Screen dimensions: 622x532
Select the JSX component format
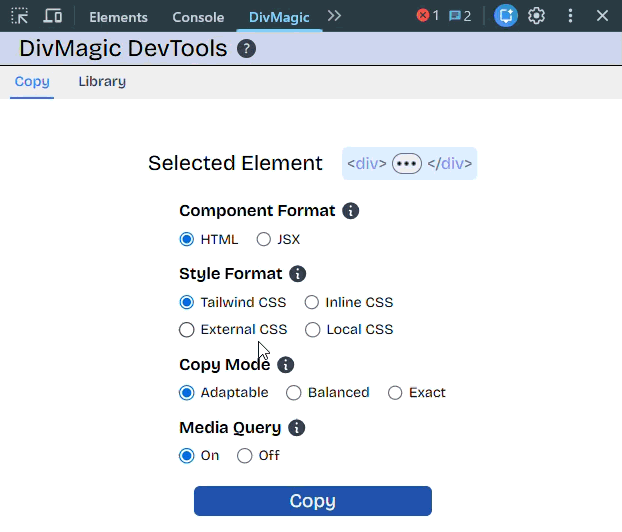pyautogui.click(x=263, y=239)
